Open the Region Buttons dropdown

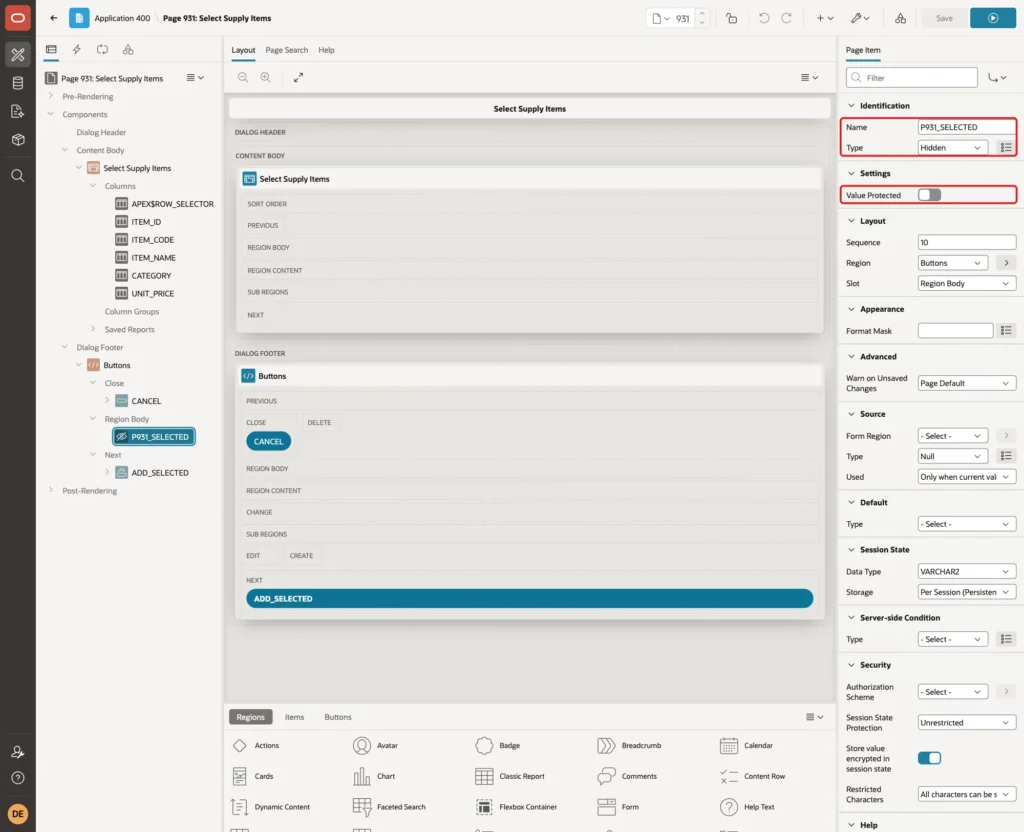pos(952,263)
